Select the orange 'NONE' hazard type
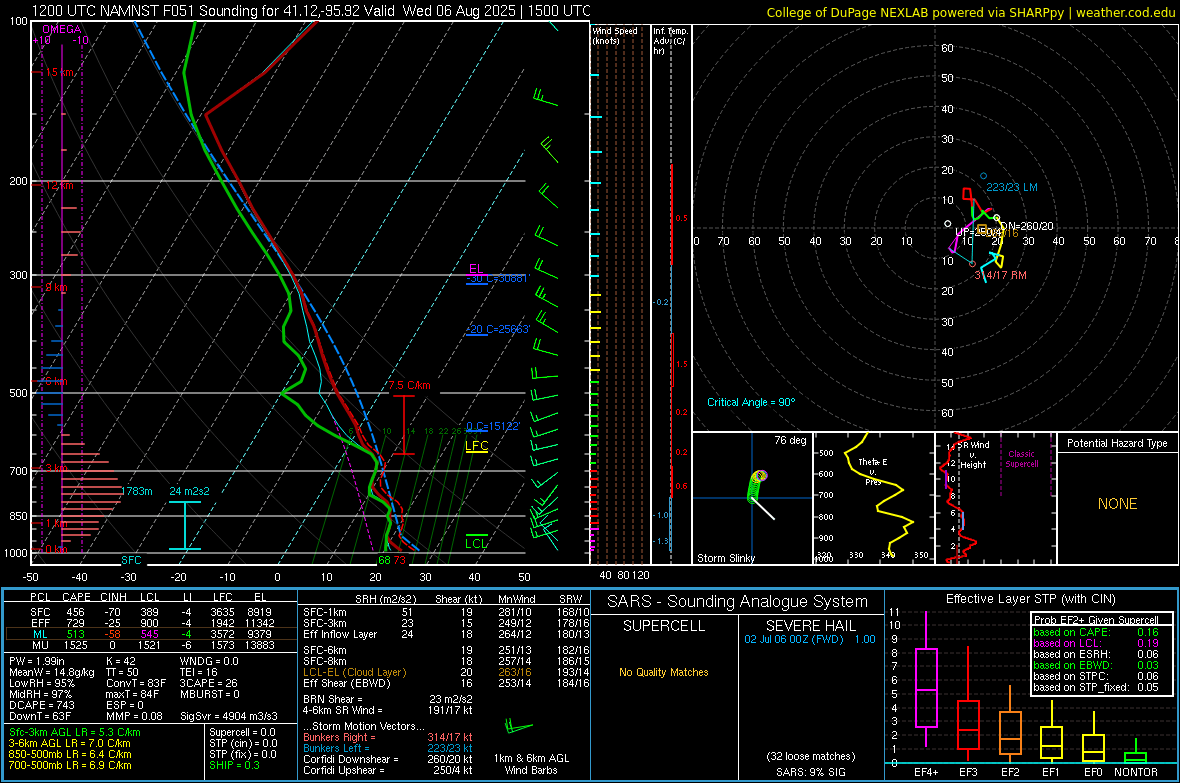This screenshot has height=783, width=1180. (1118, 504)
